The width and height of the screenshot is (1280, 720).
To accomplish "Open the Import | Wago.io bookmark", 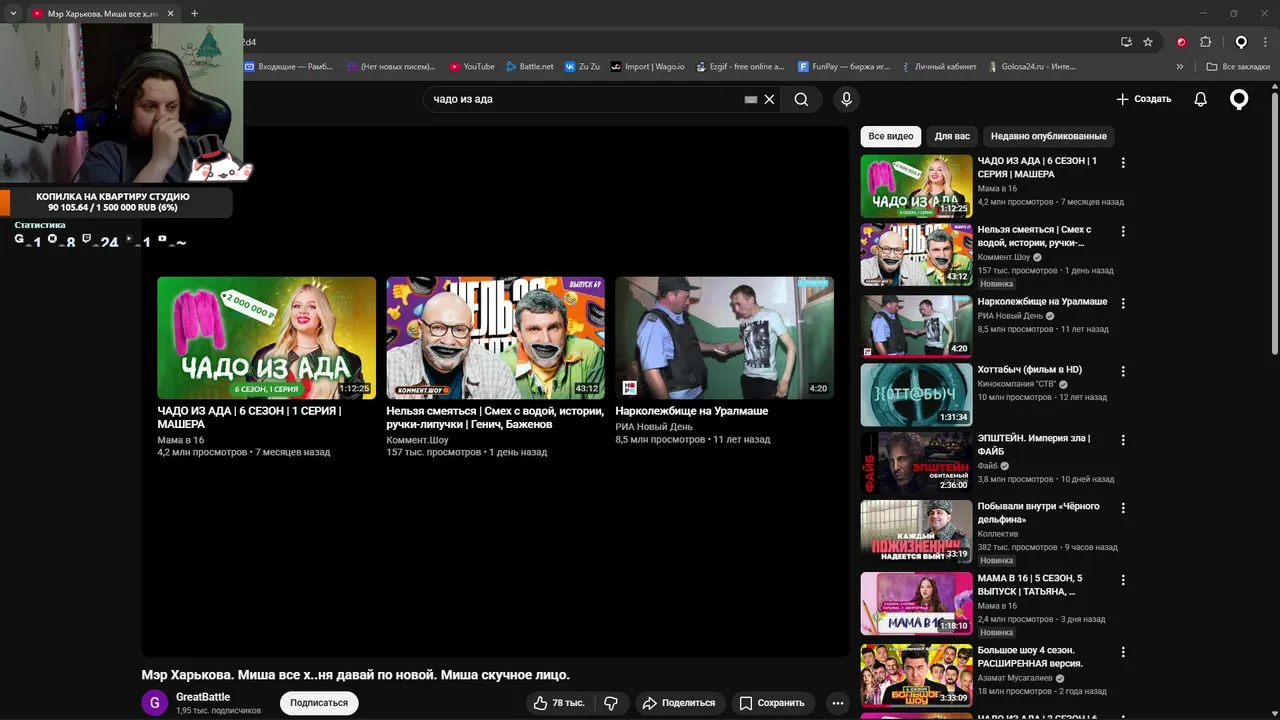I will pyautogui.click(x=648, y=67).
